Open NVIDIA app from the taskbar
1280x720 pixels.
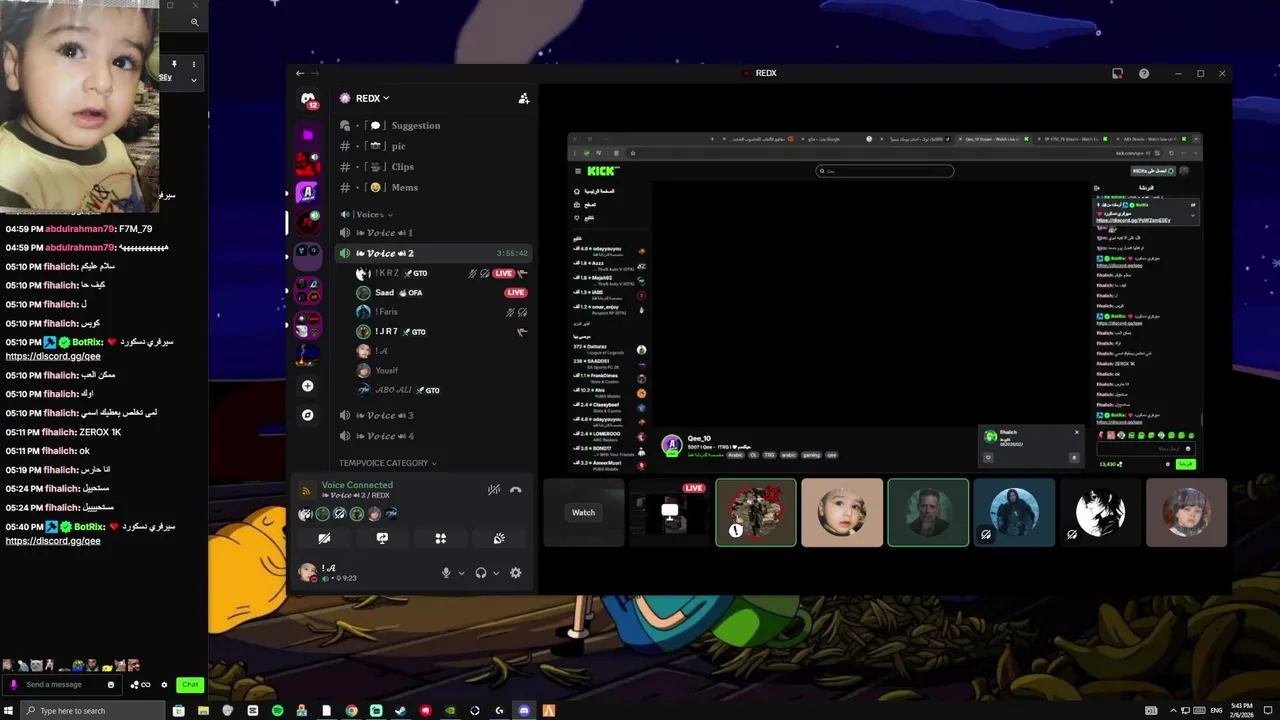coord(450,711)
